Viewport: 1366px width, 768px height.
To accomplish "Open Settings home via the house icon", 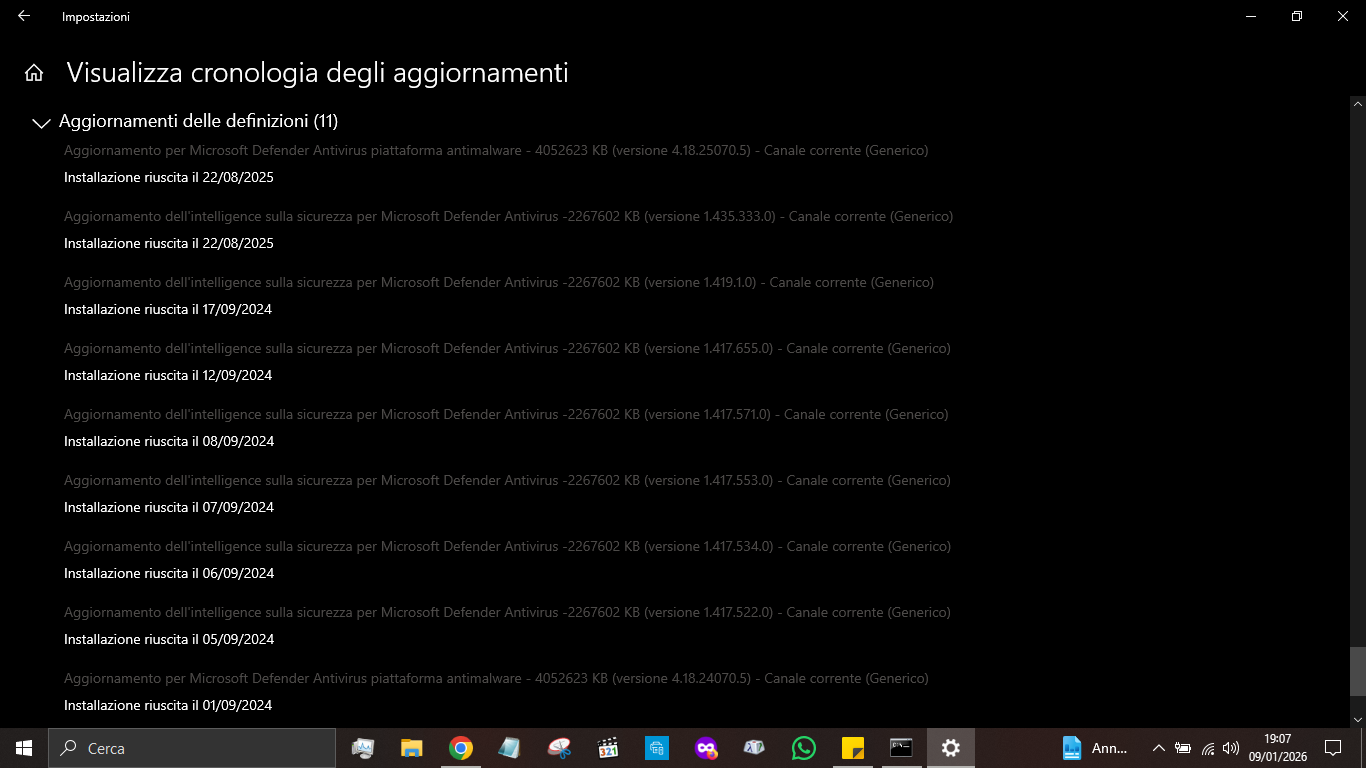I will 34,73.
